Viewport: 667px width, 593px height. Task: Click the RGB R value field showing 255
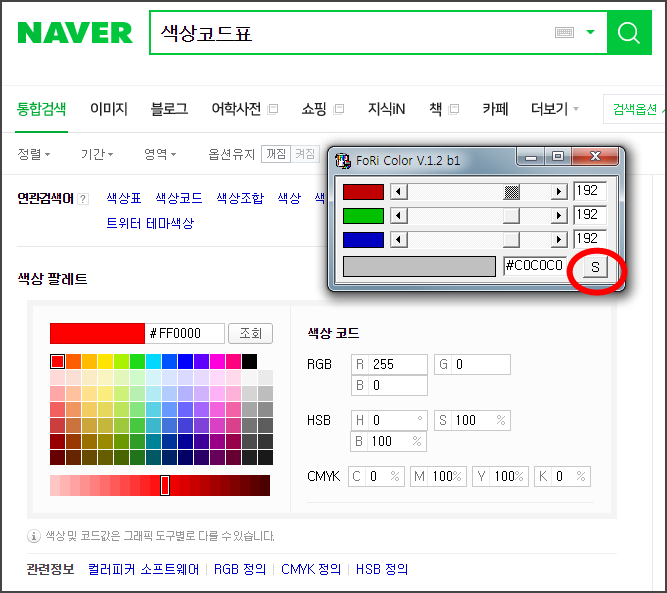[x=389, y=365]
